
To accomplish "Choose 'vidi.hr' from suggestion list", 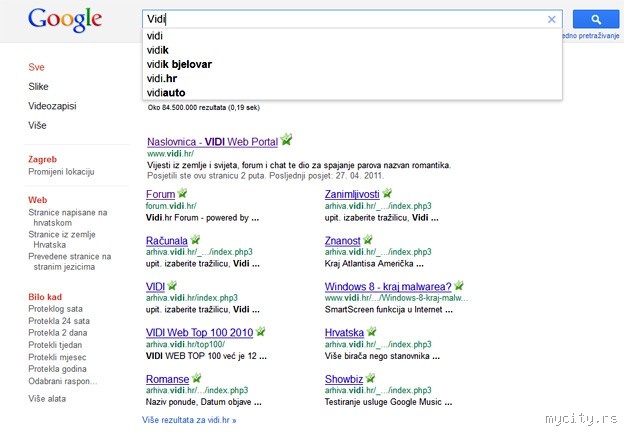I will pyautogui.click(x=162, y=78).
